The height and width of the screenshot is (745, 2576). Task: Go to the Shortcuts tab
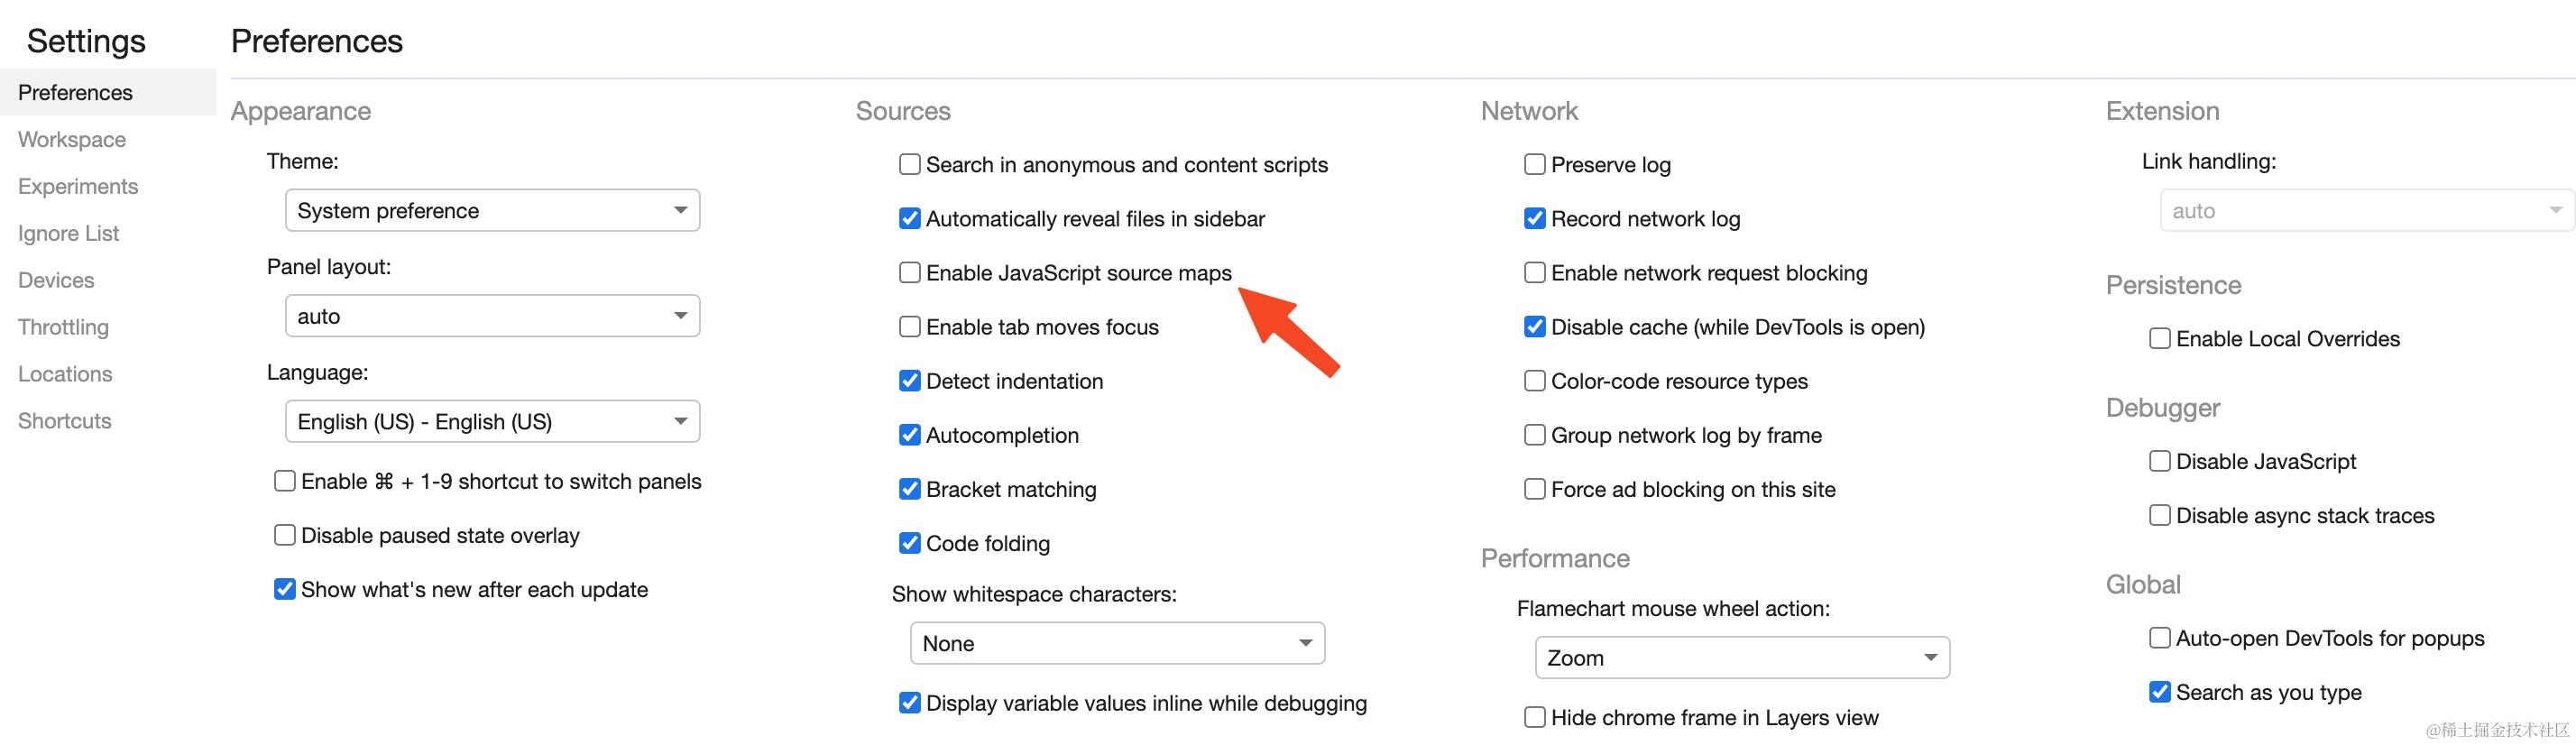pyautogui.click(x=65, y=421)
